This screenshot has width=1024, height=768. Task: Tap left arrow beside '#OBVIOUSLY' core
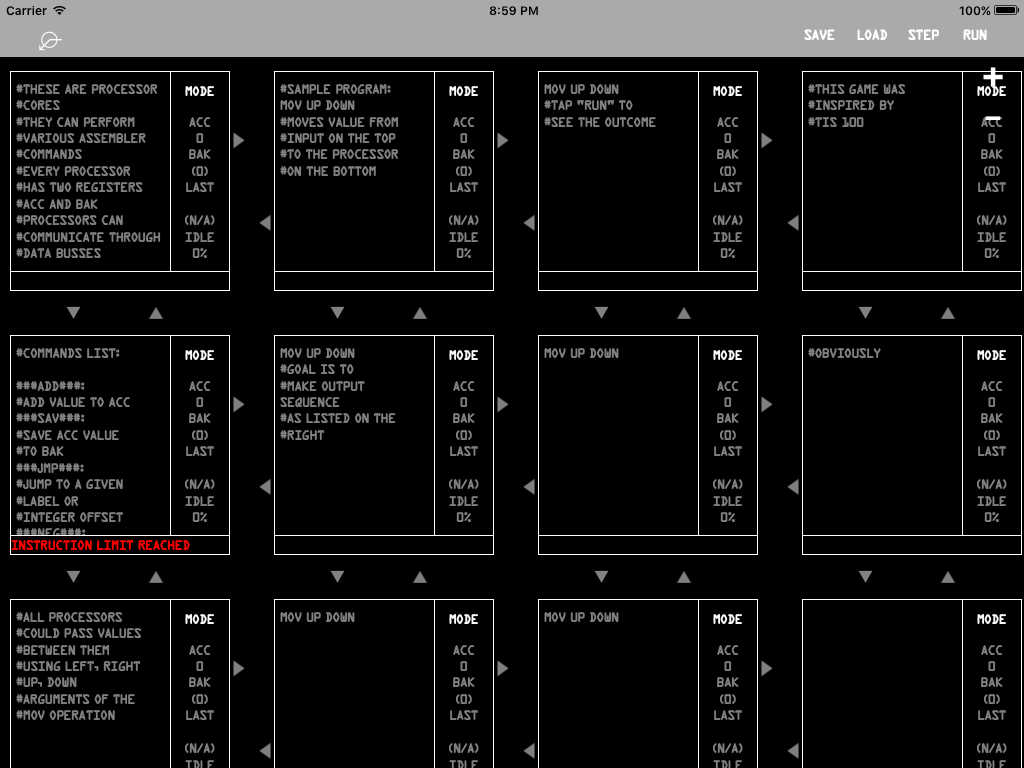pyautogui.click(x=793, y=487)
